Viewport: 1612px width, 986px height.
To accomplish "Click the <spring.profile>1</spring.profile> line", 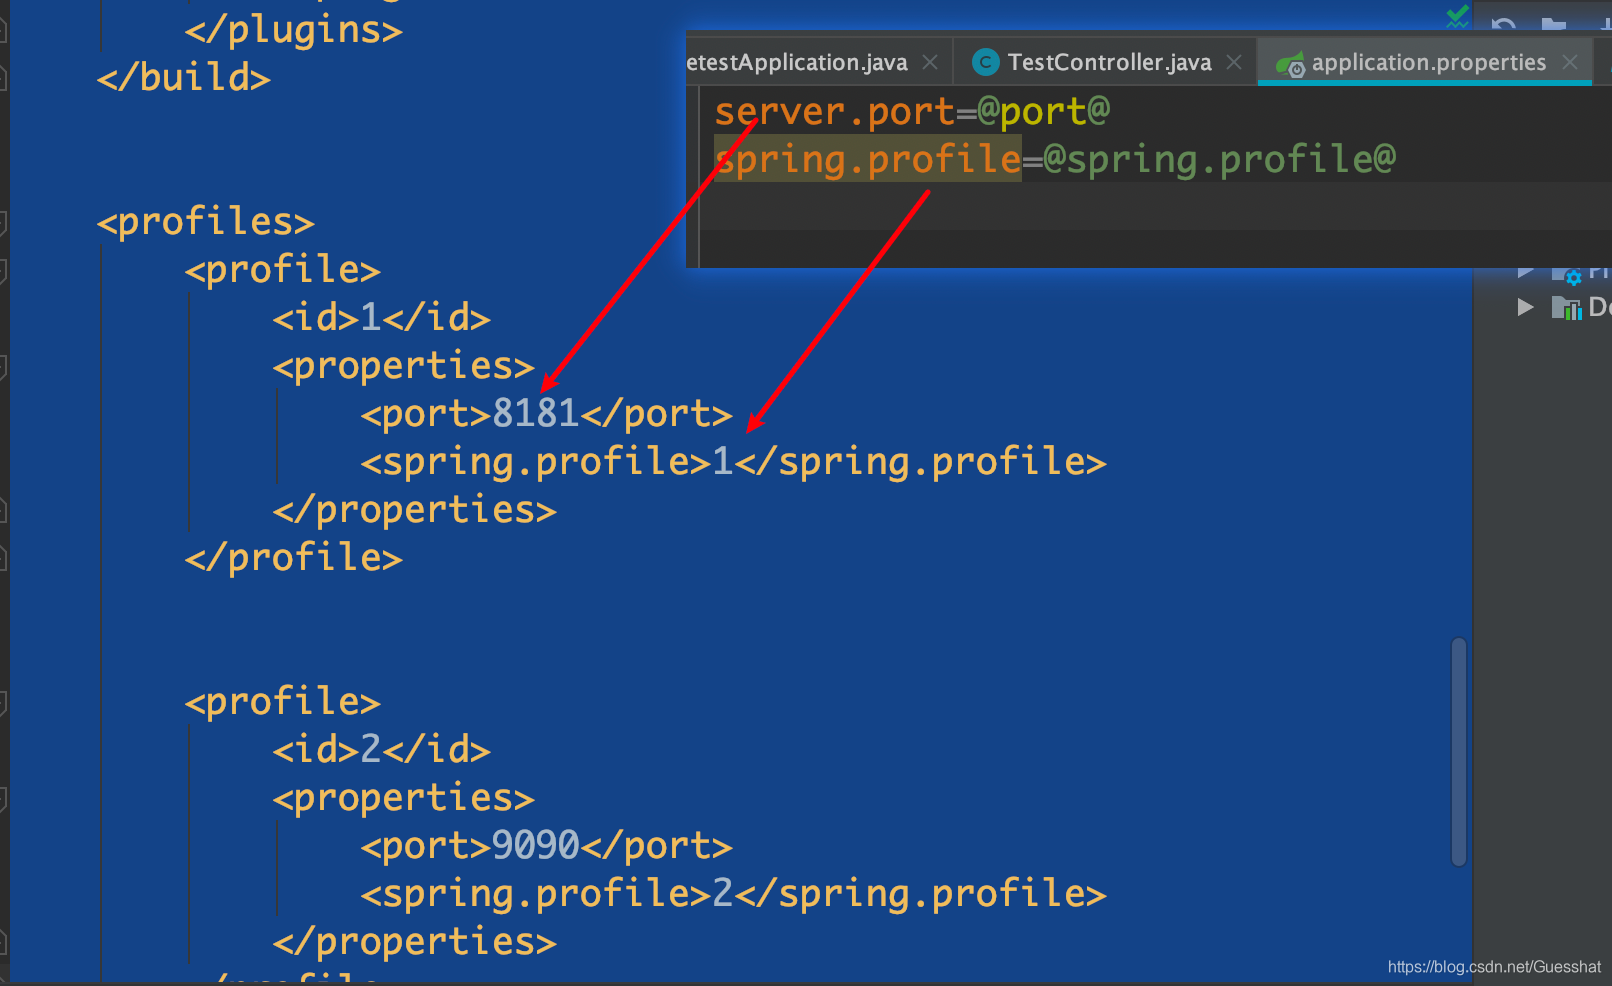I will 734,461.
